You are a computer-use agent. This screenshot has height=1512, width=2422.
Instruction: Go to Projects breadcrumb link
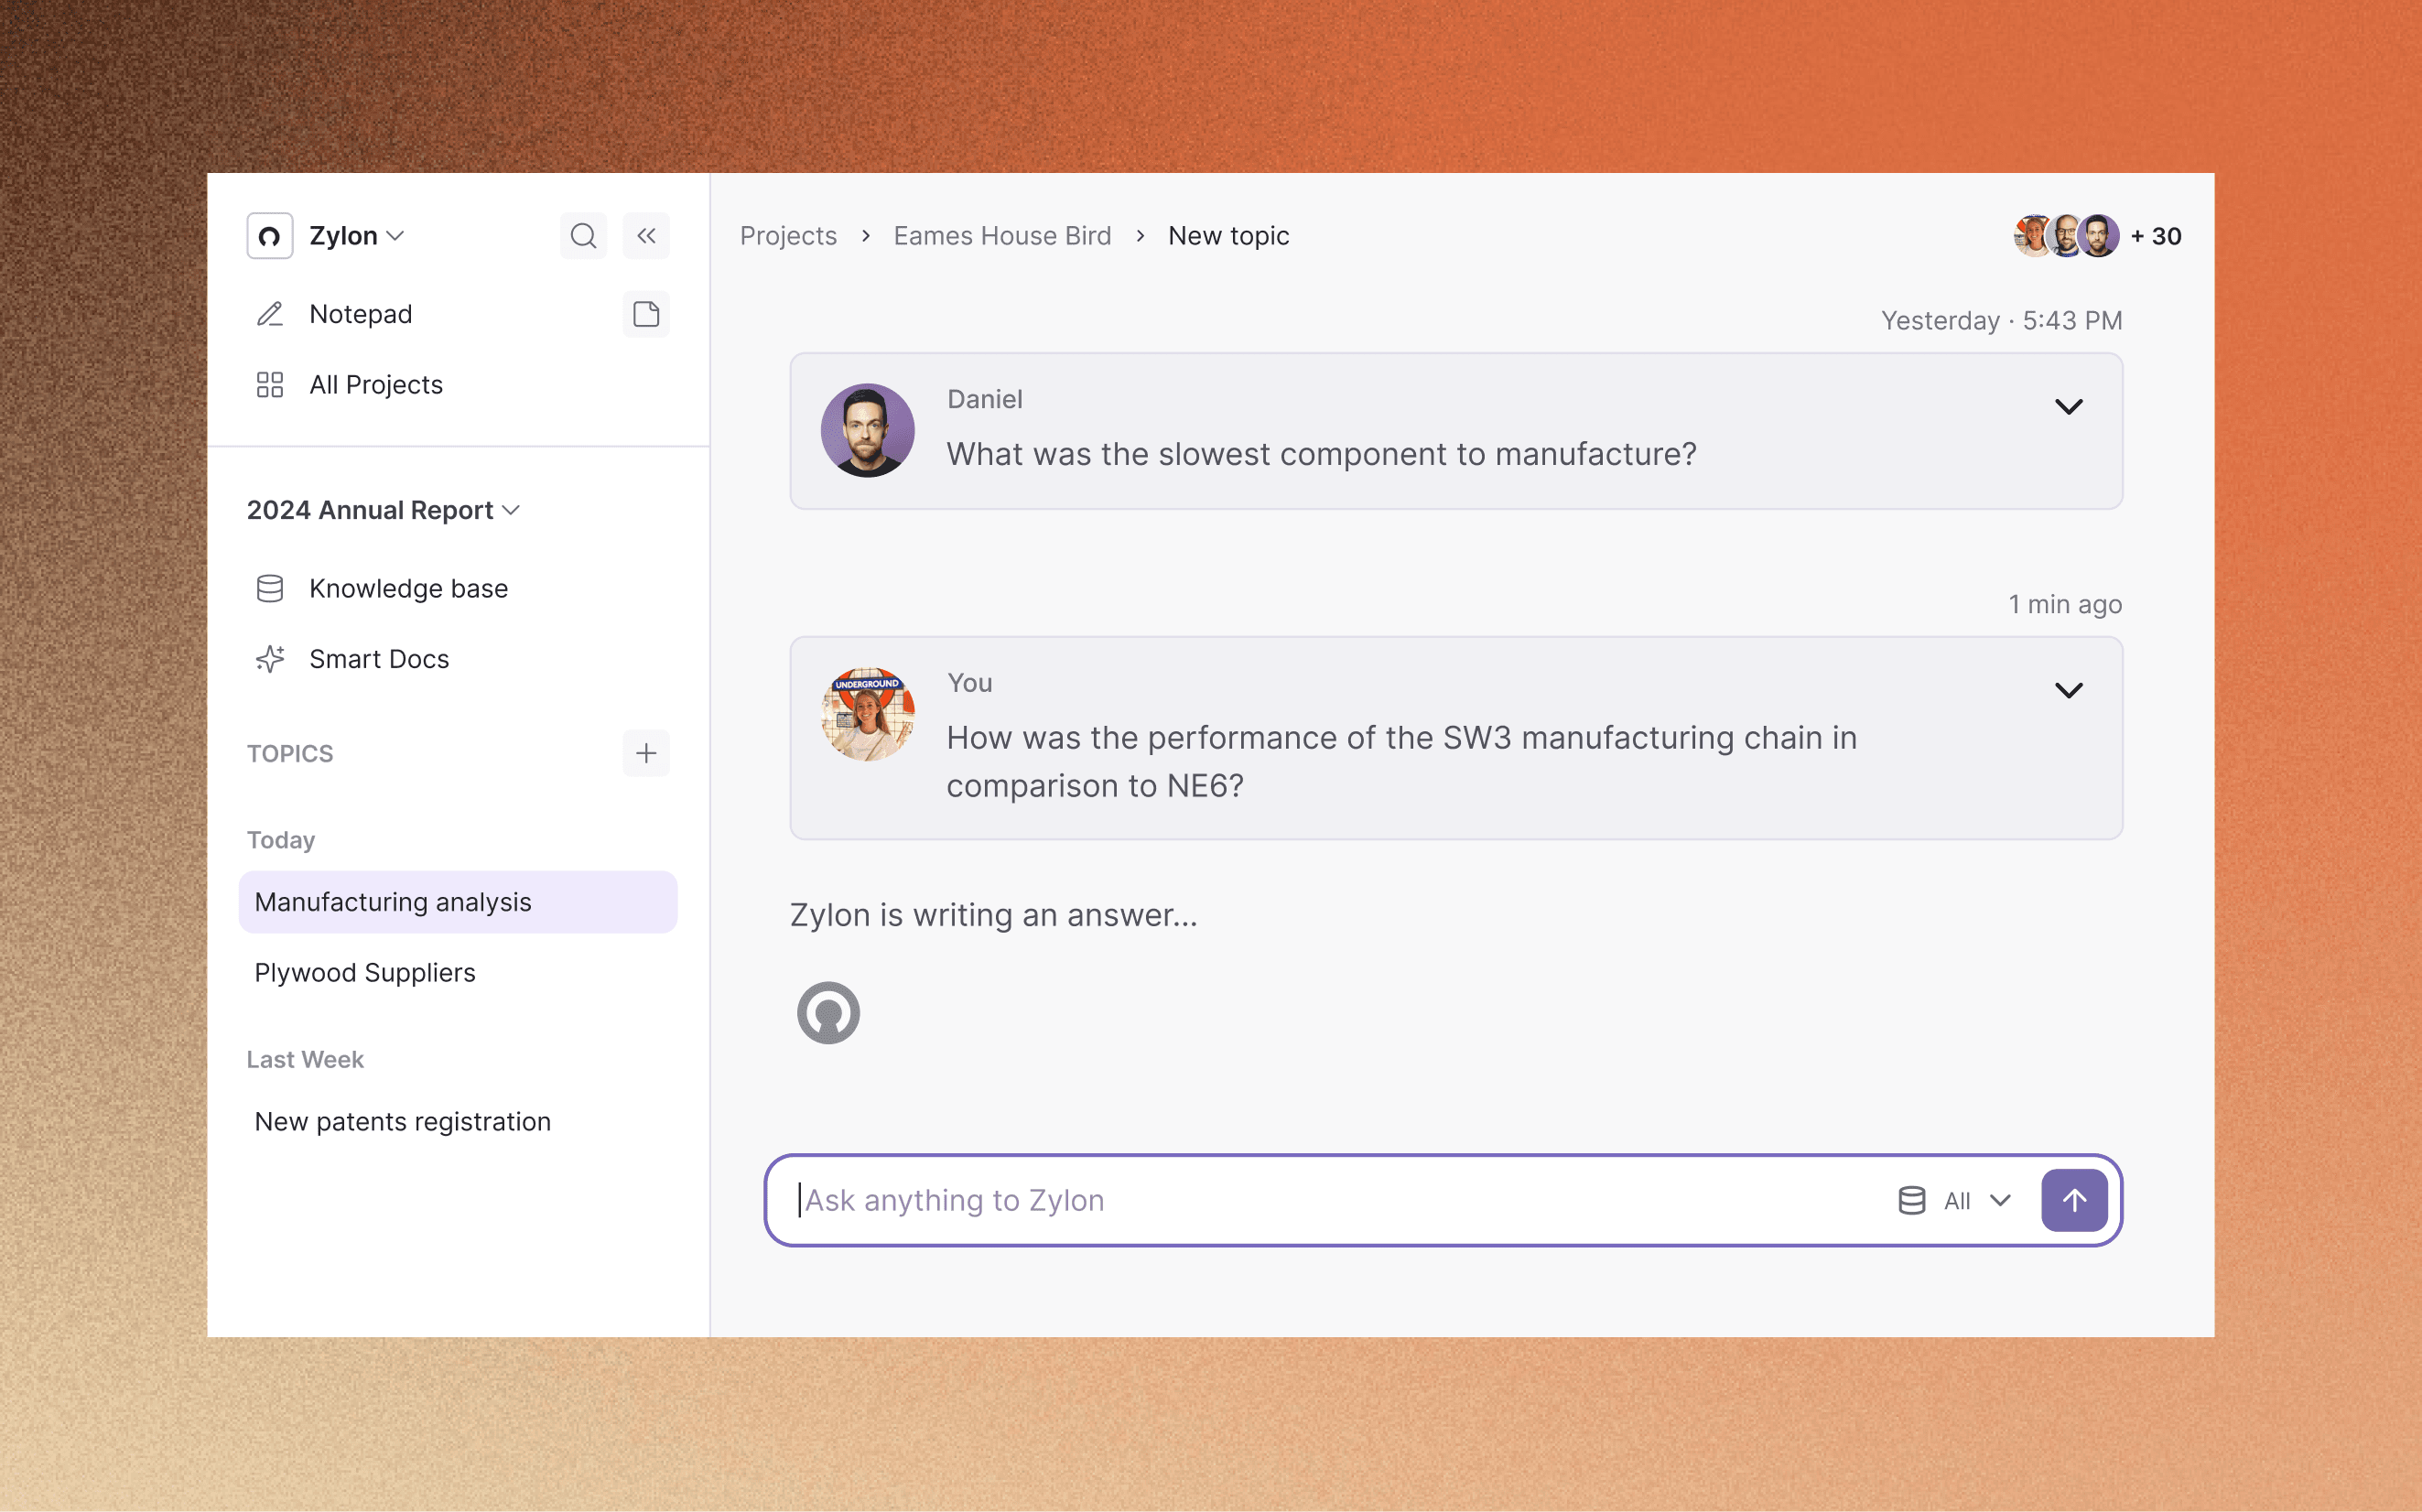[x=788, y=236]
